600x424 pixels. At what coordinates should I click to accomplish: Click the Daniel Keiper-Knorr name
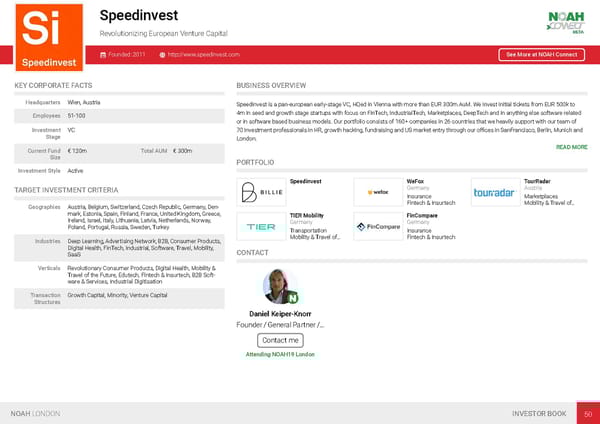280,314
